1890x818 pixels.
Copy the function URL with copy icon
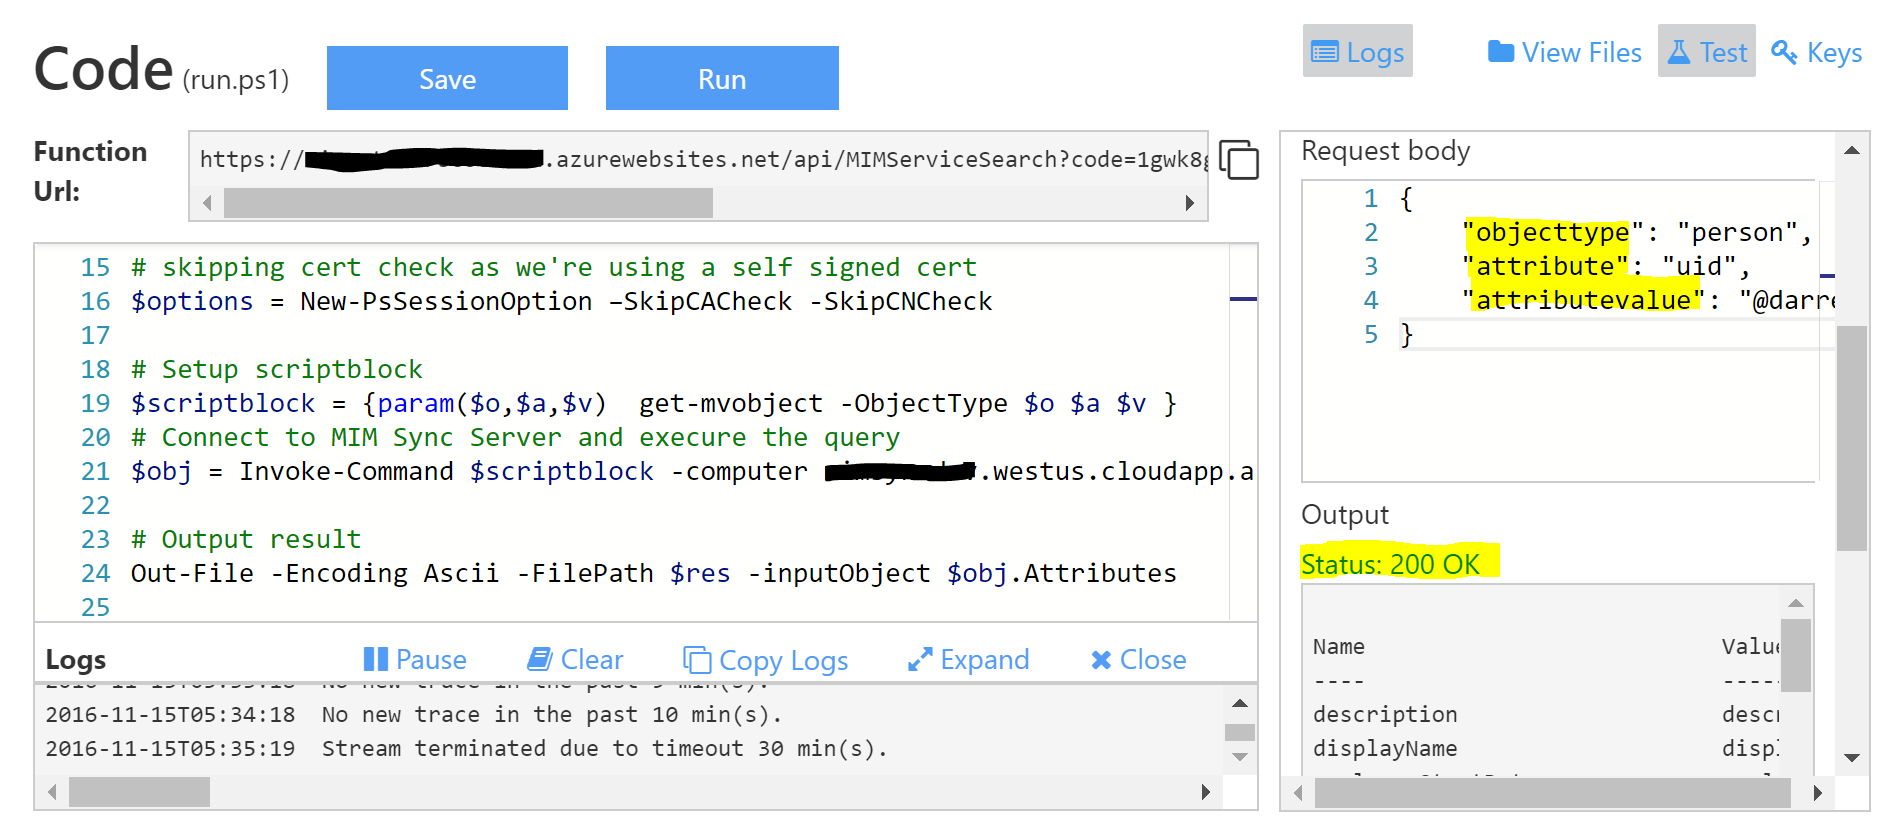coord(1239,160)
